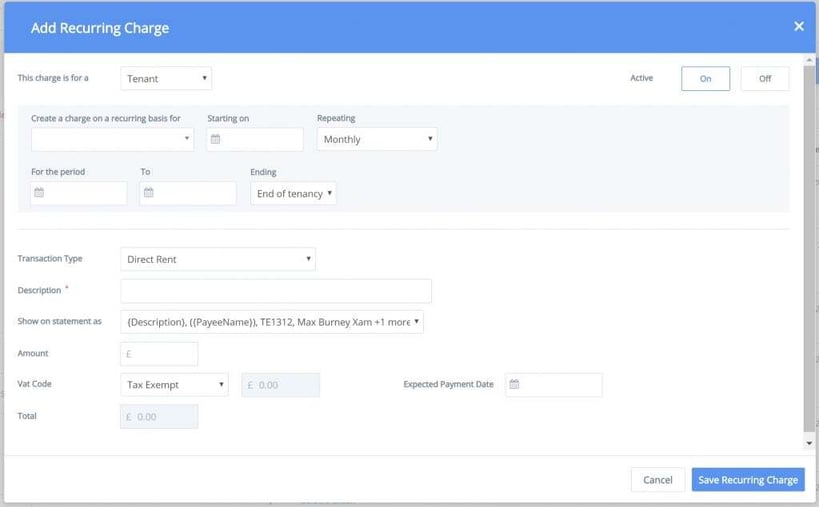Open the Vat Code Tax Exempt dropdown

click(x=174, y=385)
